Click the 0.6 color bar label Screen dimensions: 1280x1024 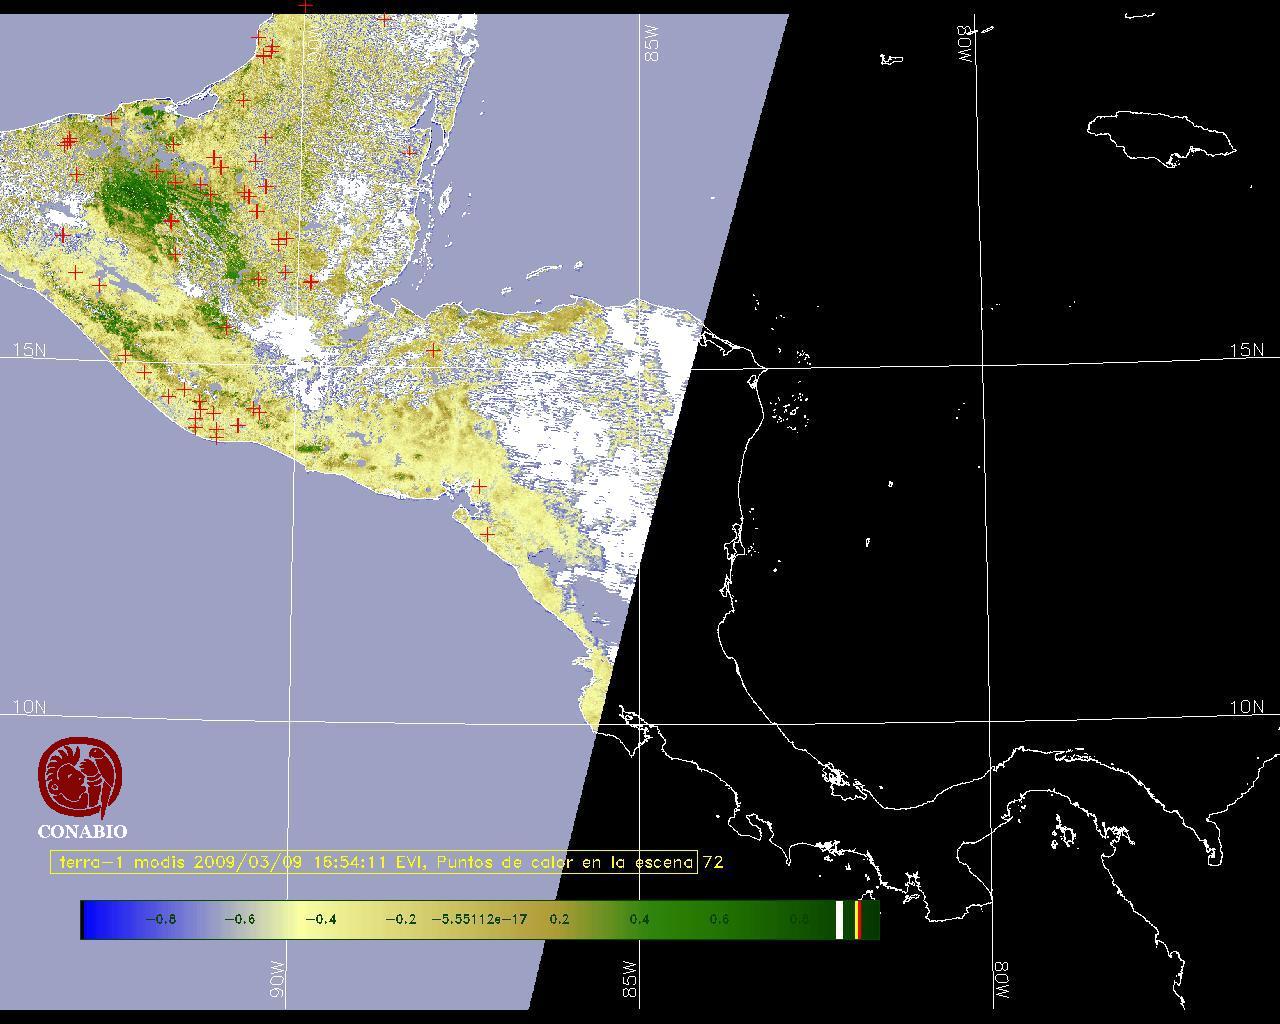click(x=719, y=919)
